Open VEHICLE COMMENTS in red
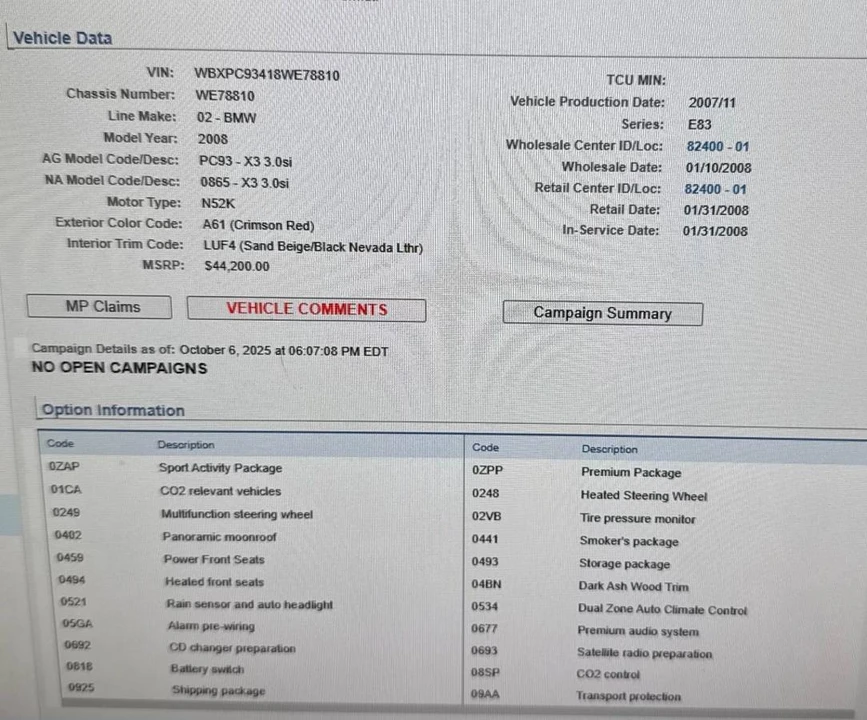867x720 pixels. (307, 309)
